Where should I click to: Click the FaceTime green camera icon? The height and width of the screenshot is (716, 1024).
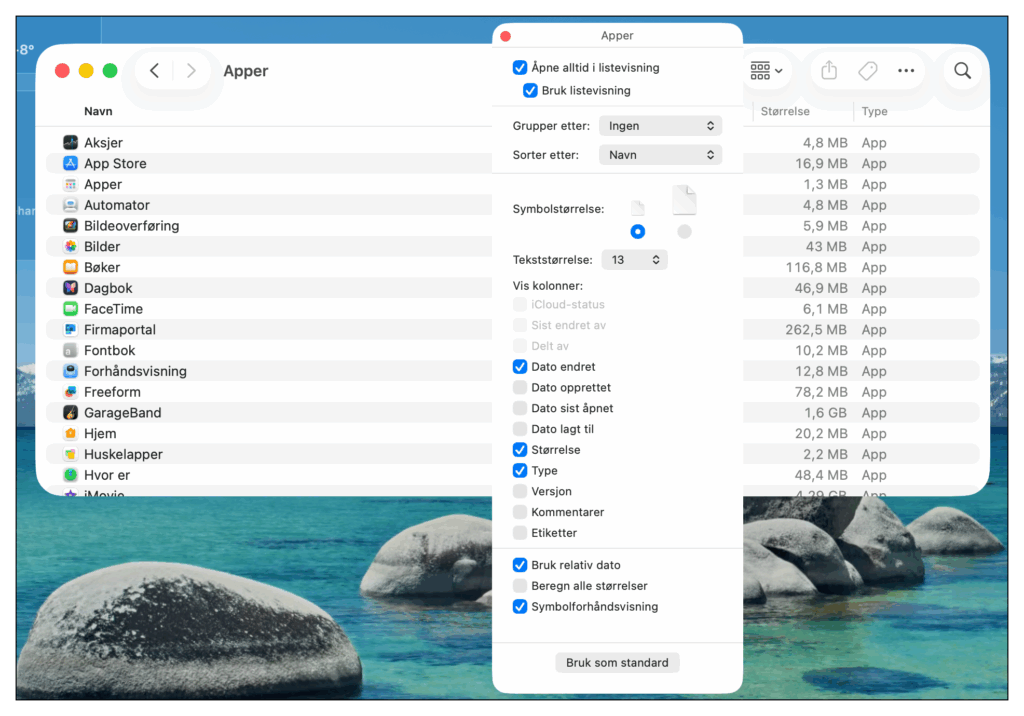(x=71, y=309)
